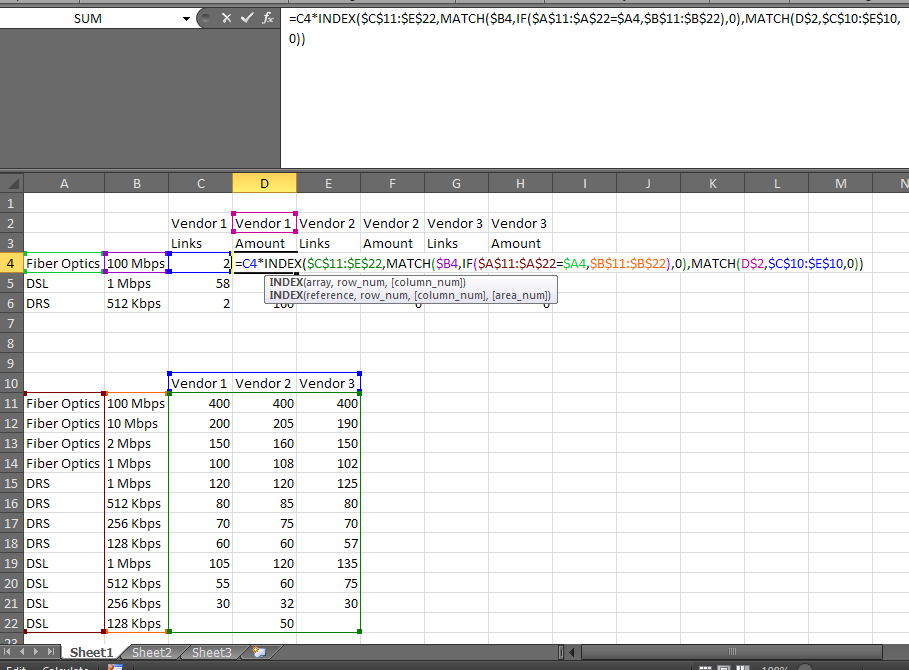Click the horizontal scrollbar thumb
Viewport: 909px width, 670px height.
point(732,653)
